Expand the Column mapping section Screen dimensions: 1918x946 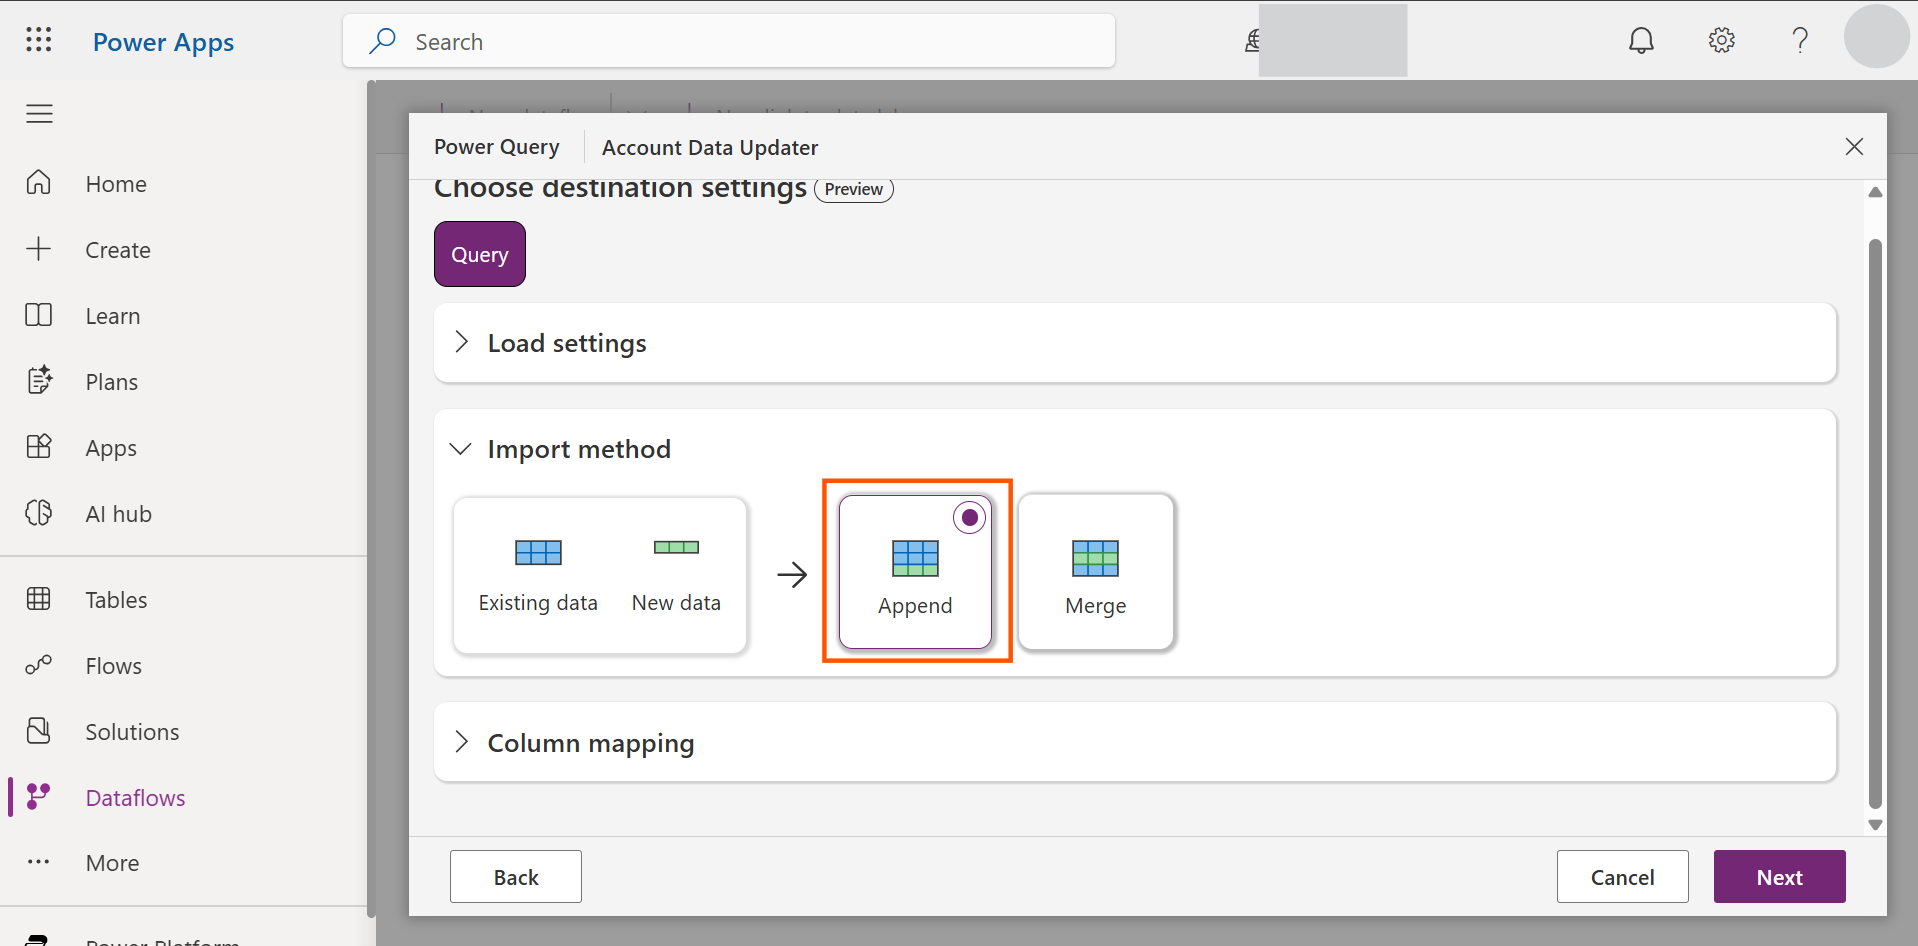590,743
